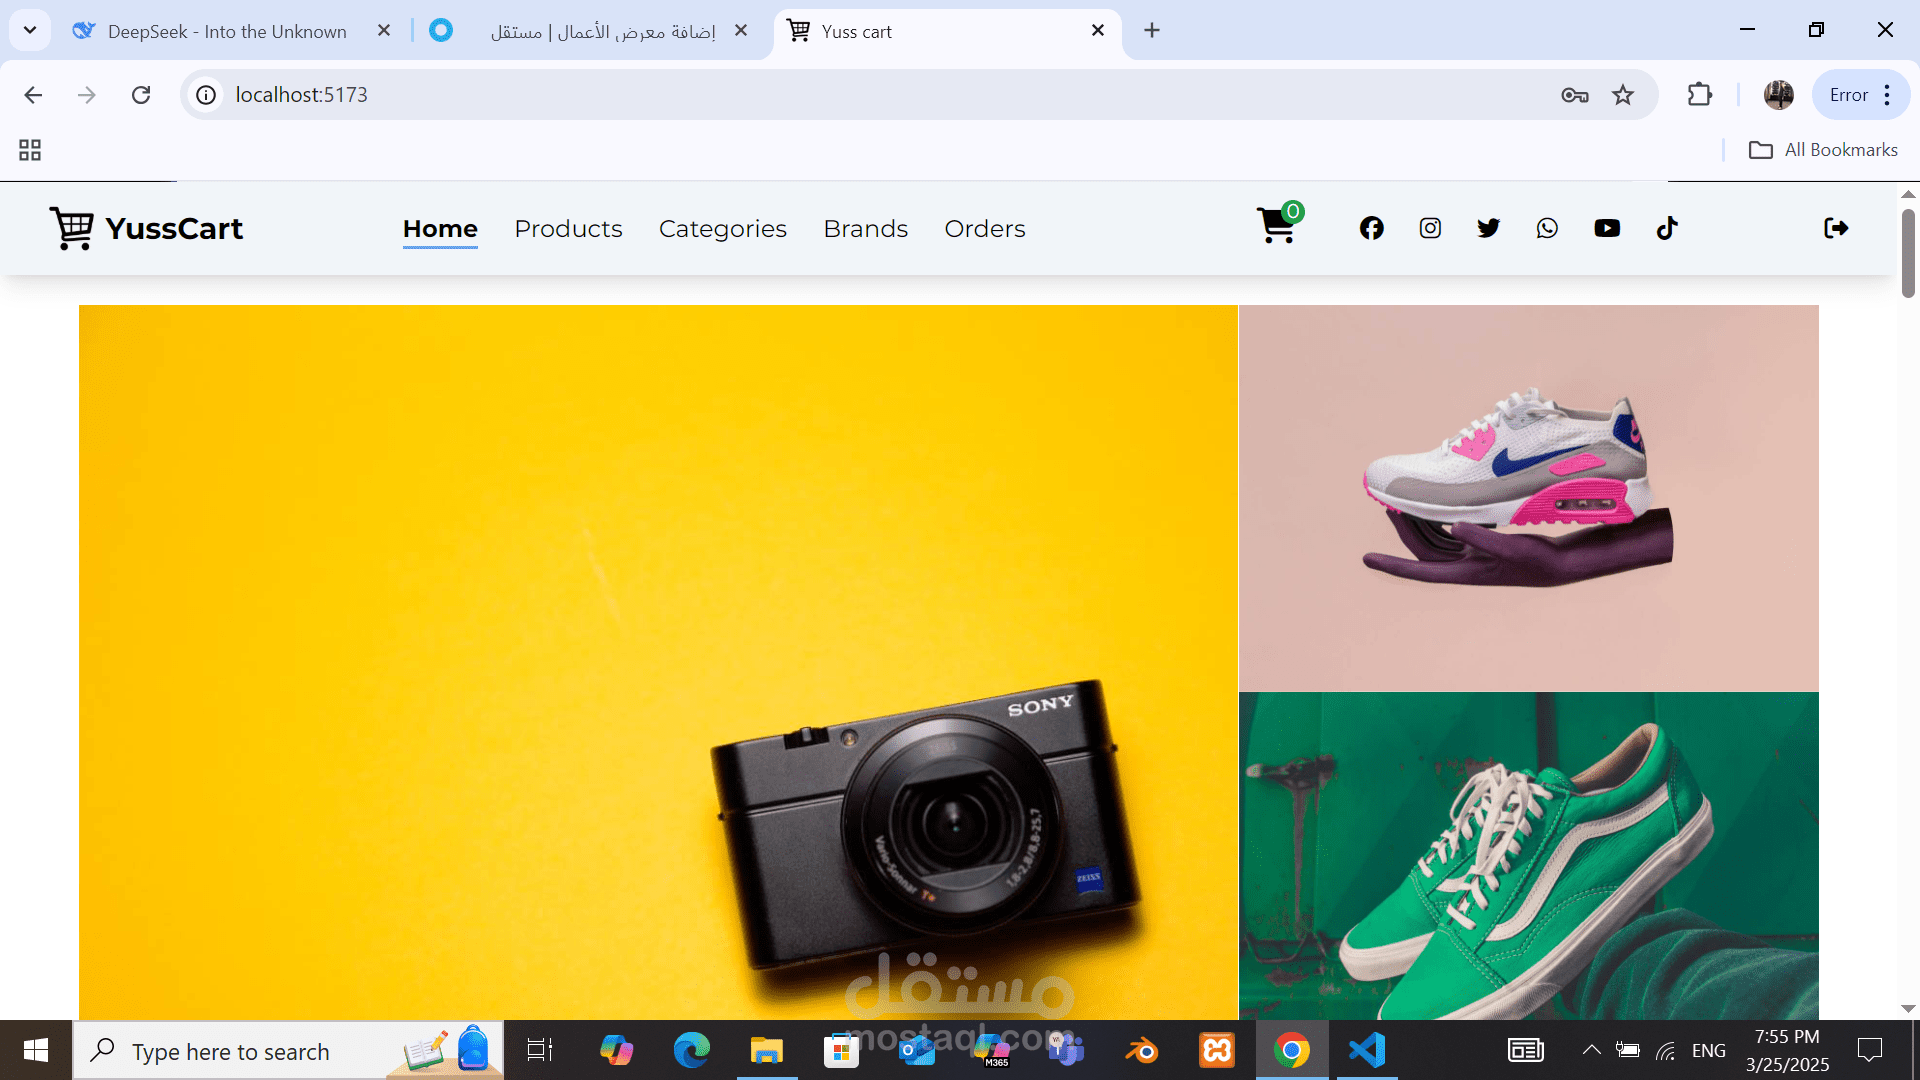This screenshot has width=1920, height=1080.
Task: Open the Brands page
Action: point(866,229)
